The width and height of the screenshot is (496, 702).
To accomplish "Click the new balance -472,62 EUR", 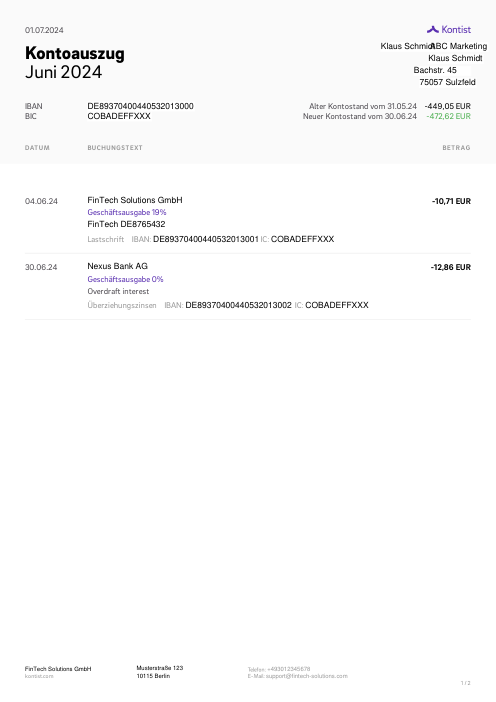I will (x=449, y=116).
